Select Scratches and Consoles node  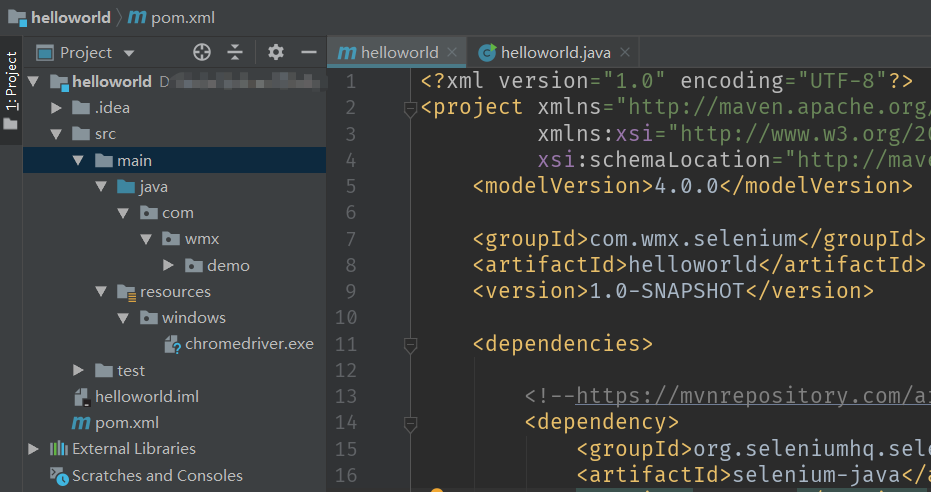157,475
